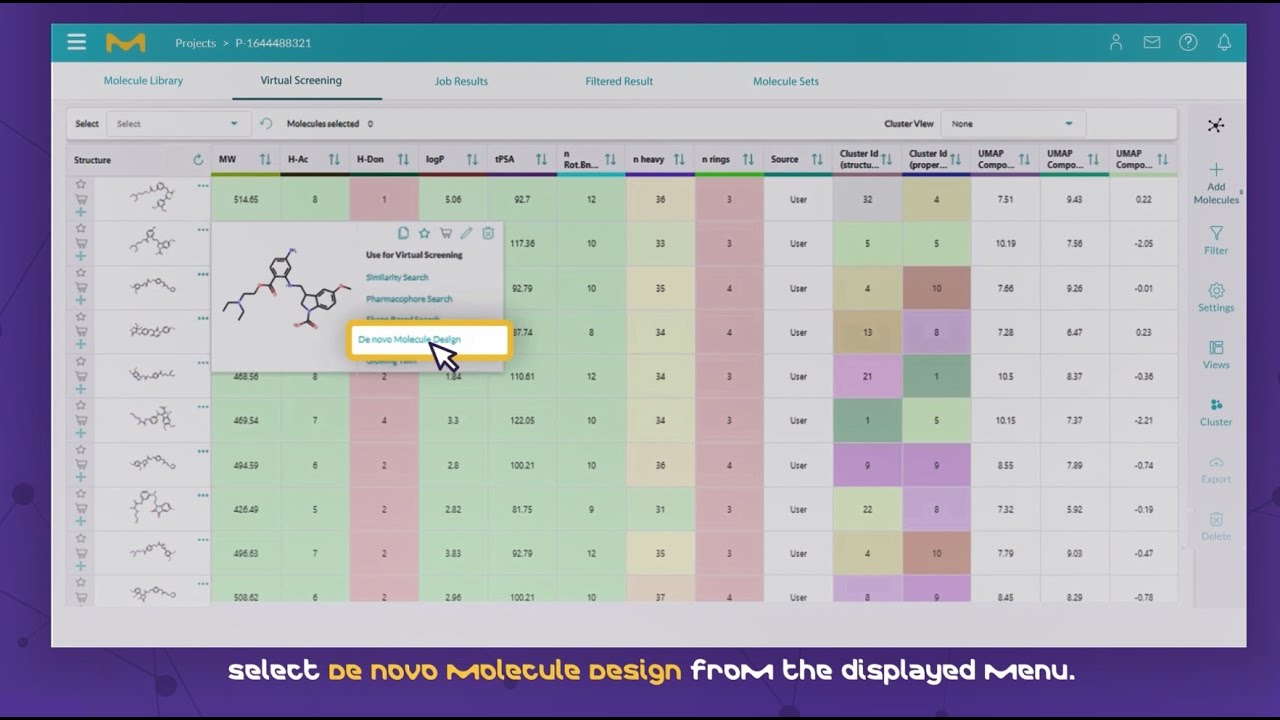Open the notifications bell

1224,42
